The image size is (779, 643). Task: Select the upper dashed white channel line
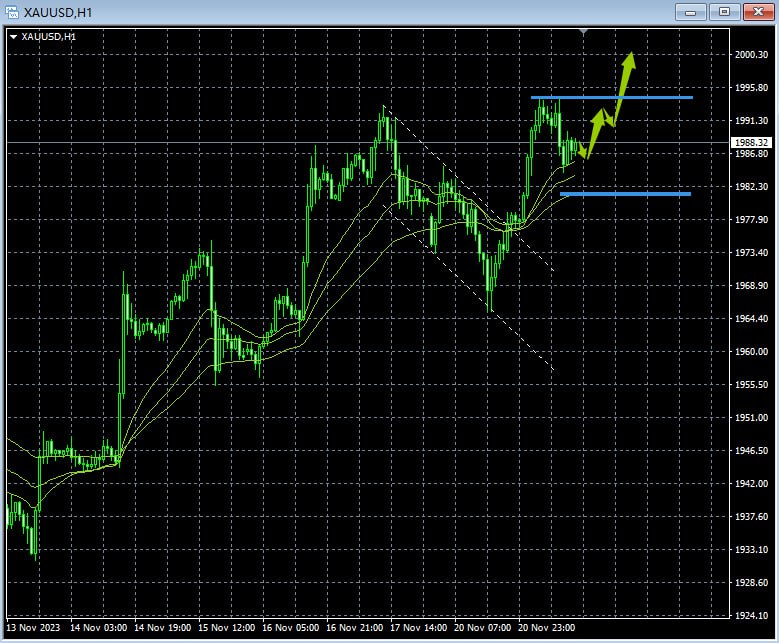pos(470,190)
